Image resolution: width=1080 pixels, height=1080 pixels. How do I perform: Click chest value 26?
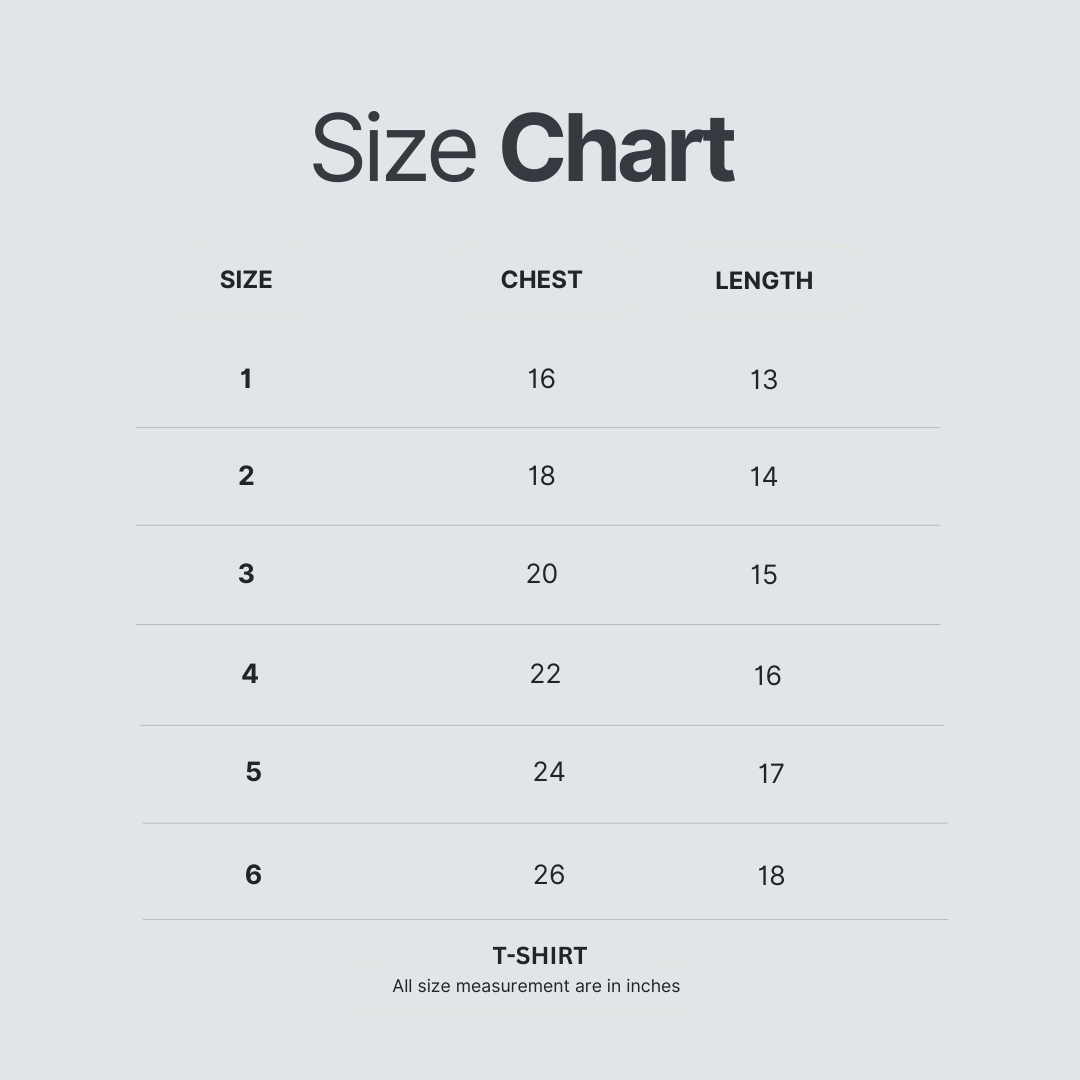tap(548, 875)
